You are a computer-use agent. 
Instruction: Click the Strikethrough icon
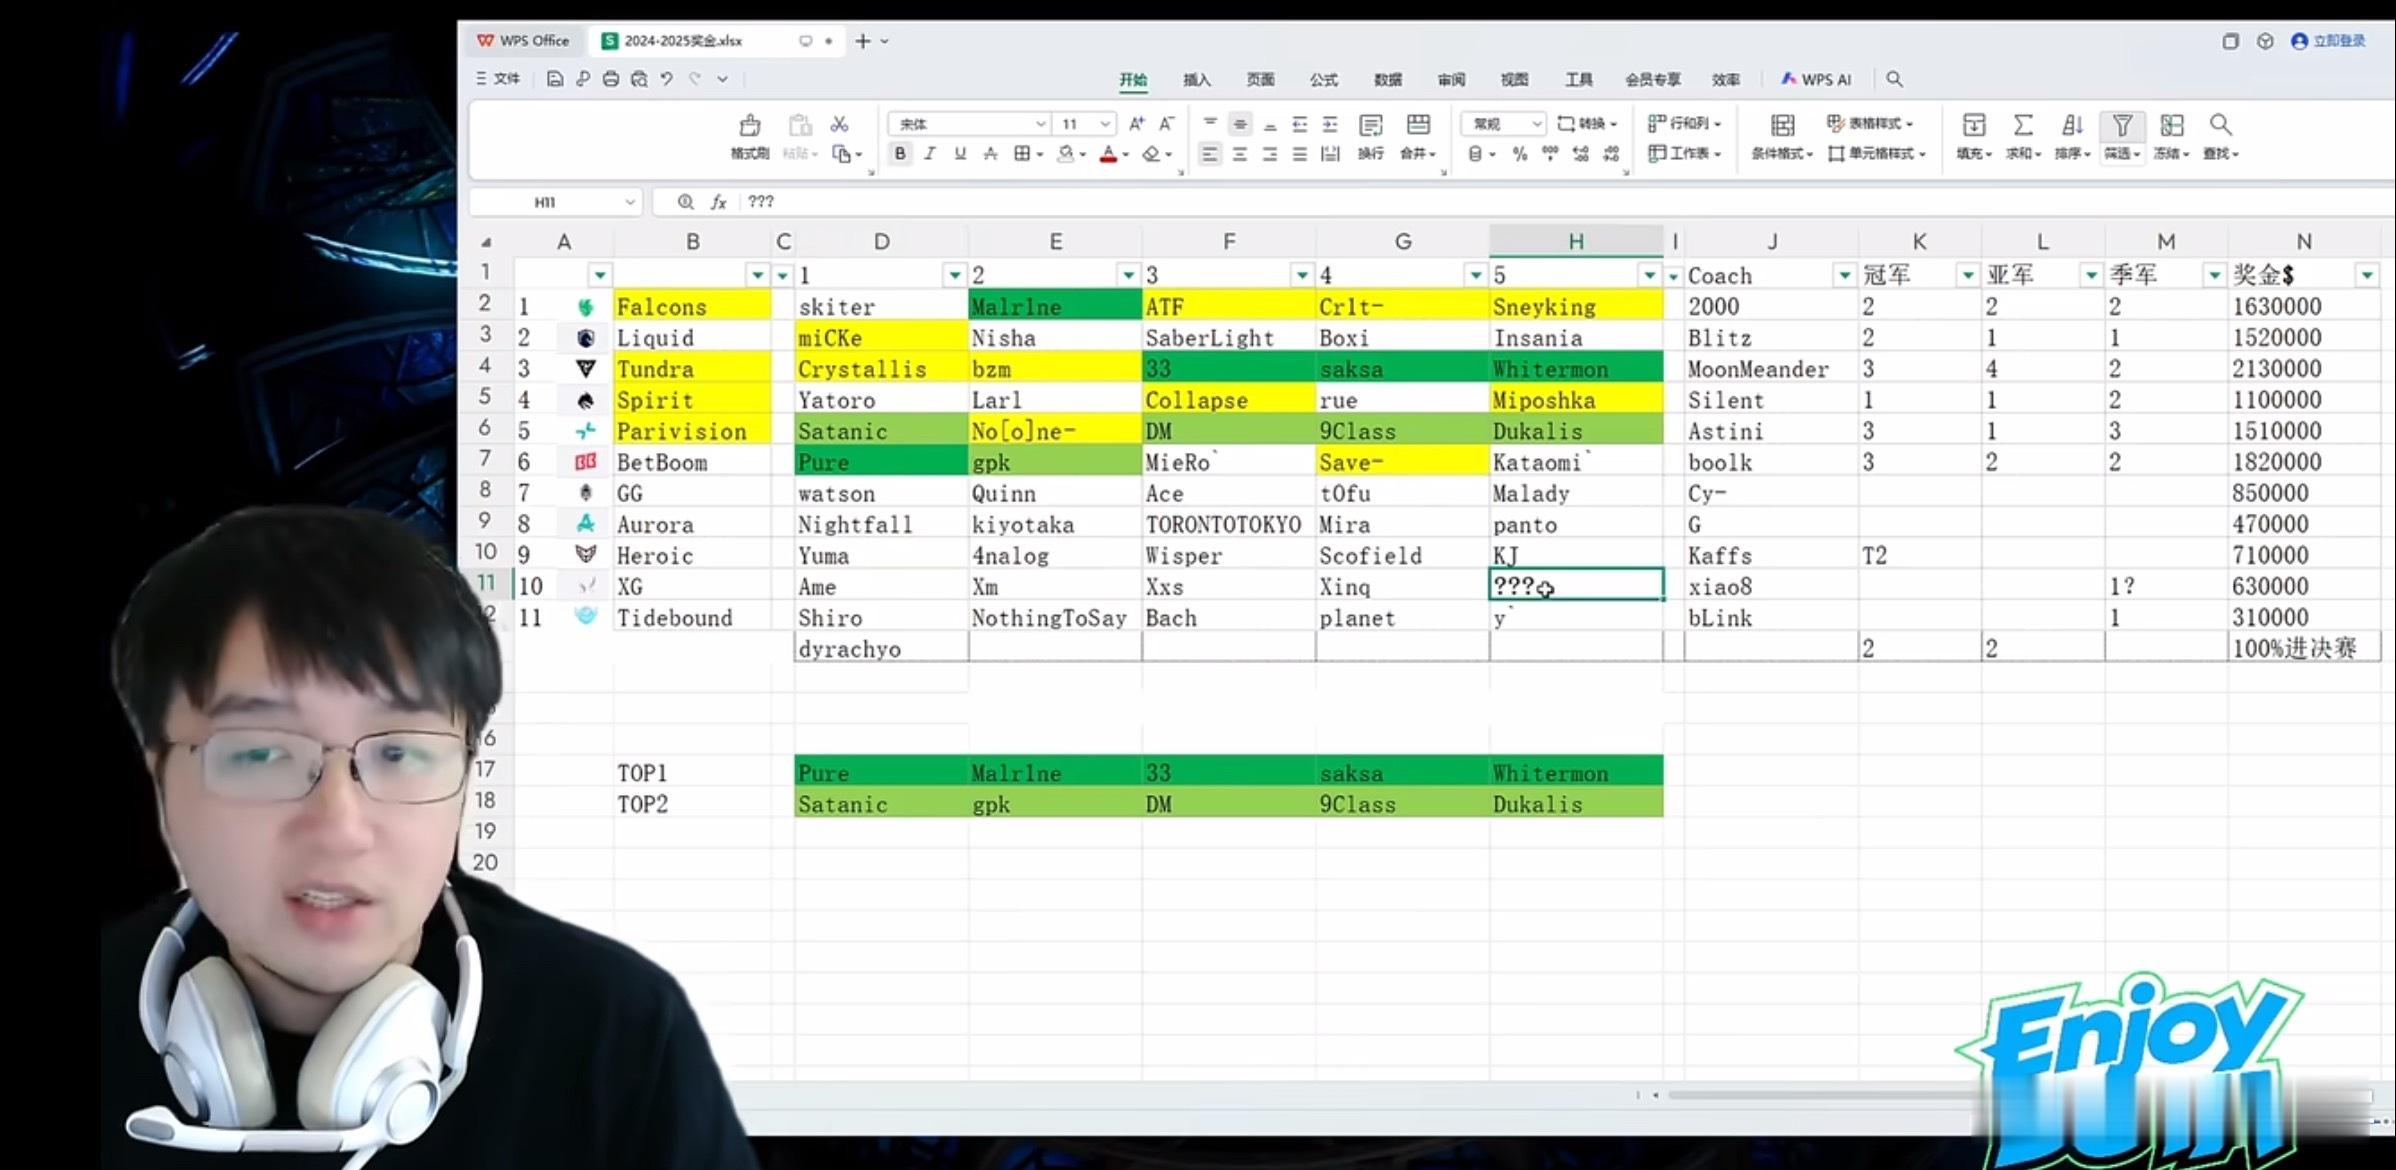pos(990,154)
